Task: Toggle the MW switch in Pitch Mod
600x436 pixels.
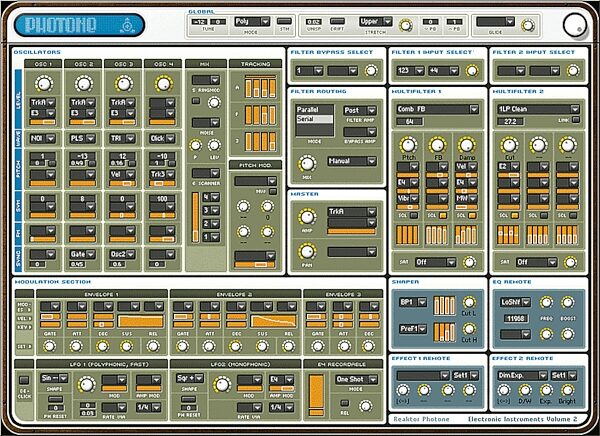Action: pyautogui.click(x=272, y=191)
